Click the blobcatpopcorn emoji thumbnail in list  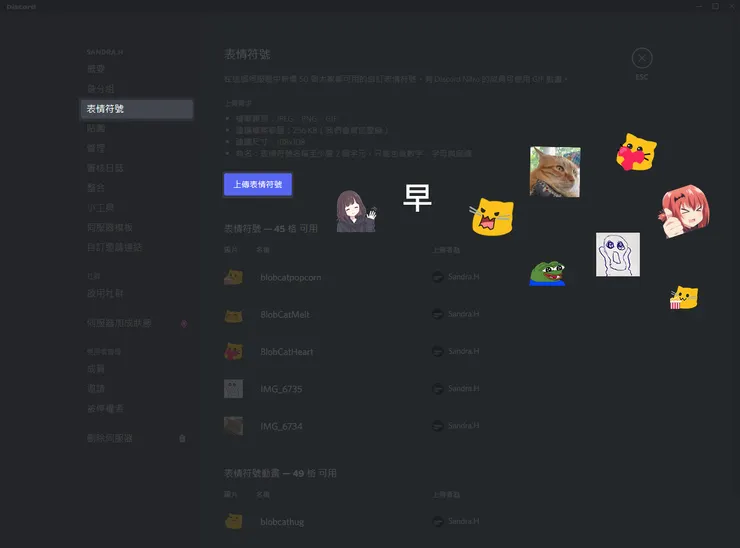point(233,277)
